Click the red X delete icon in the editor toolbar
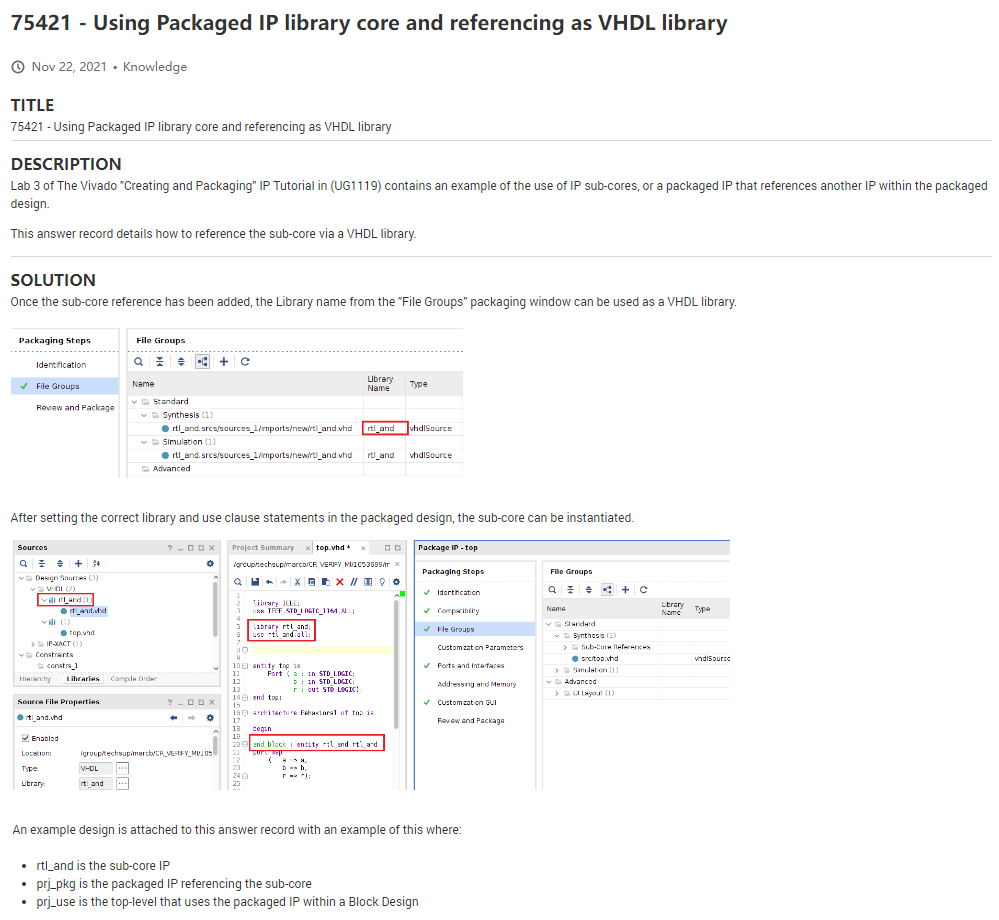Image resolution: width=999 pixels, height=920 pixels. click(340, 582)
